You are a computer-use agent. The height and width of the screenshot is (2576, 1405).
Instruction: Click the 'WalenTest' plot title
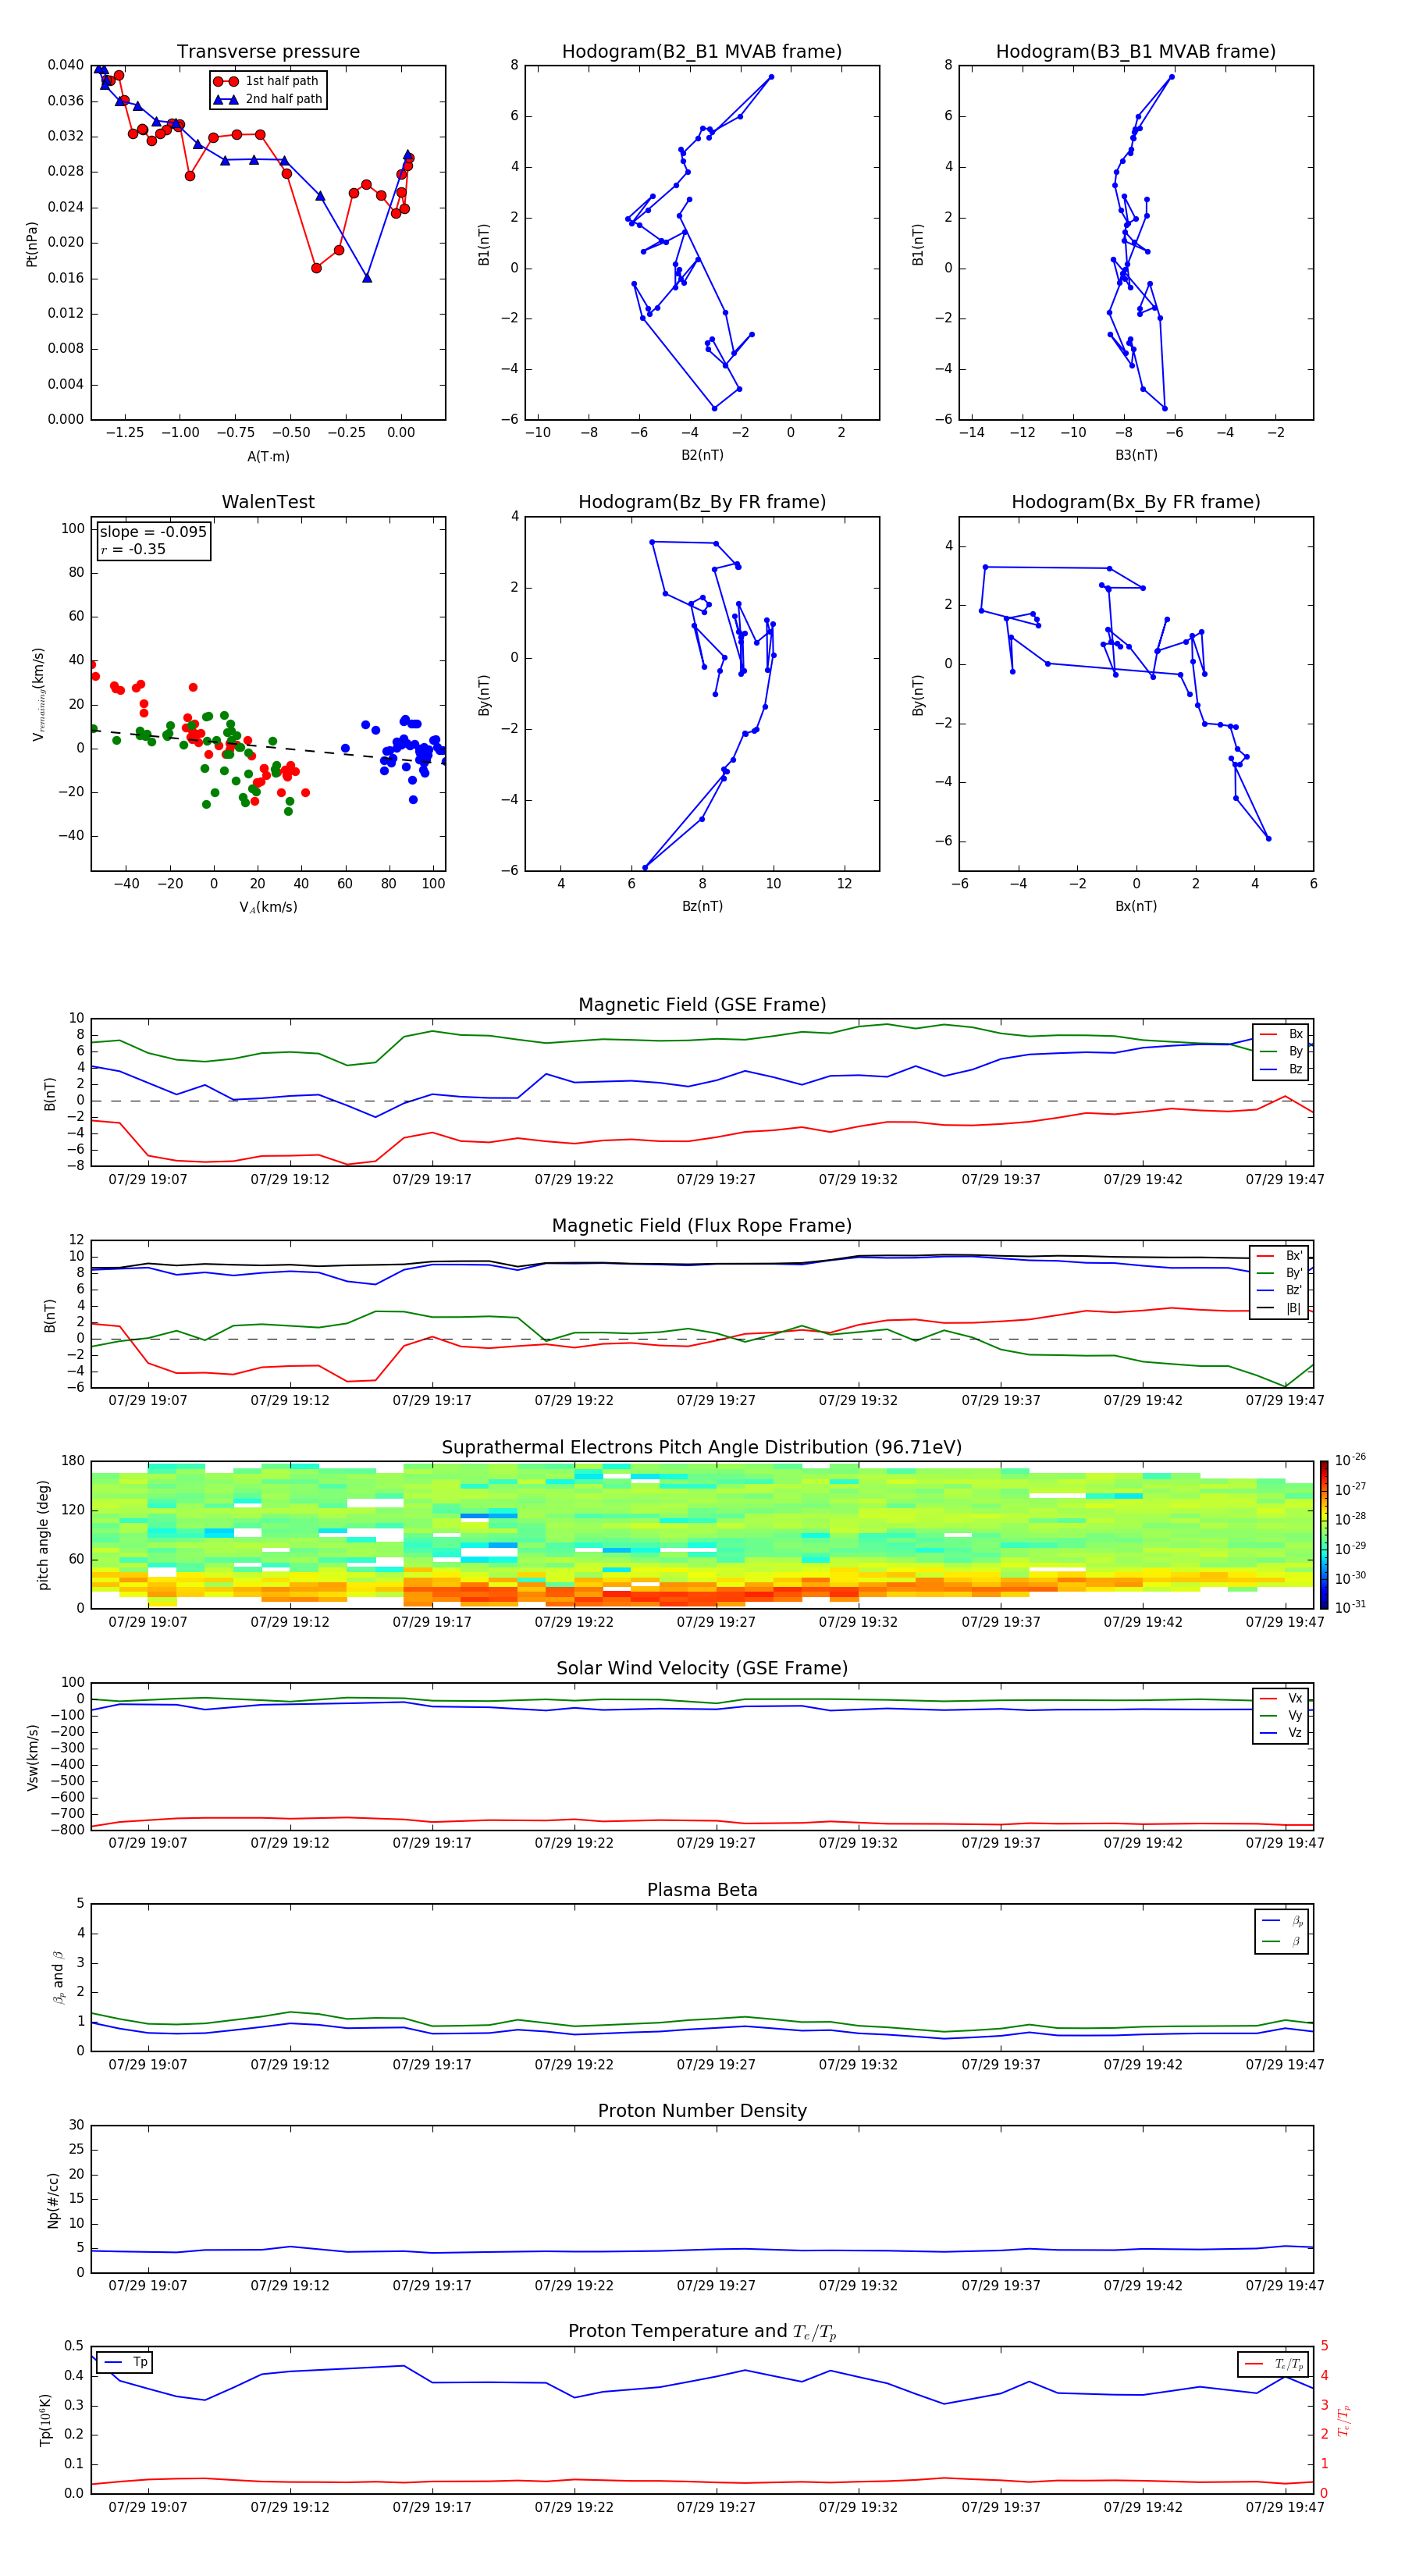[268, 502]
